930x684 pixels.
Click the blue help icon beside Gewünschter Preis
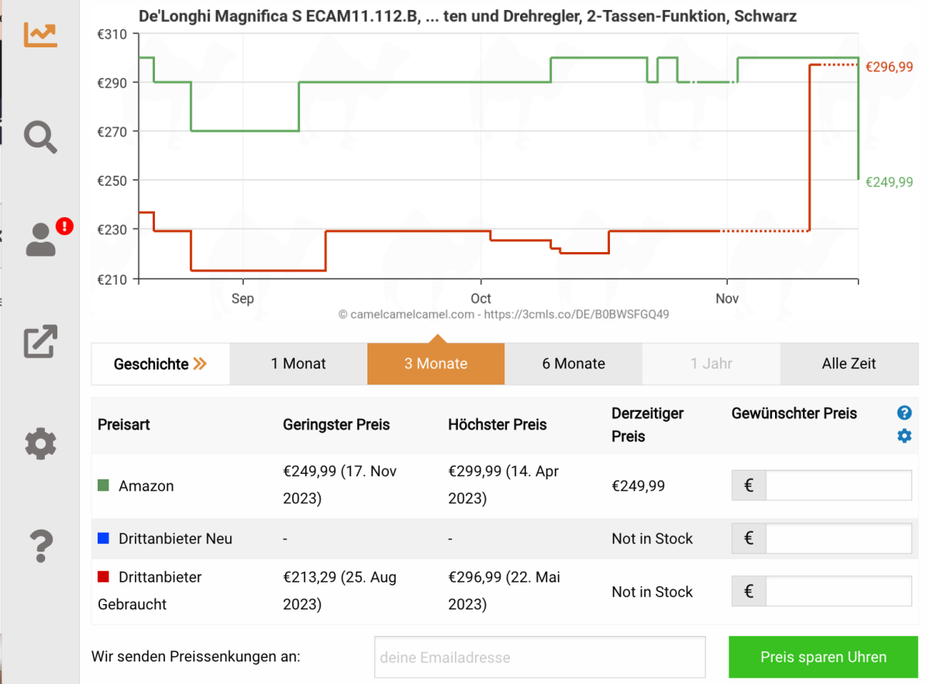click(x=904, y=413)
